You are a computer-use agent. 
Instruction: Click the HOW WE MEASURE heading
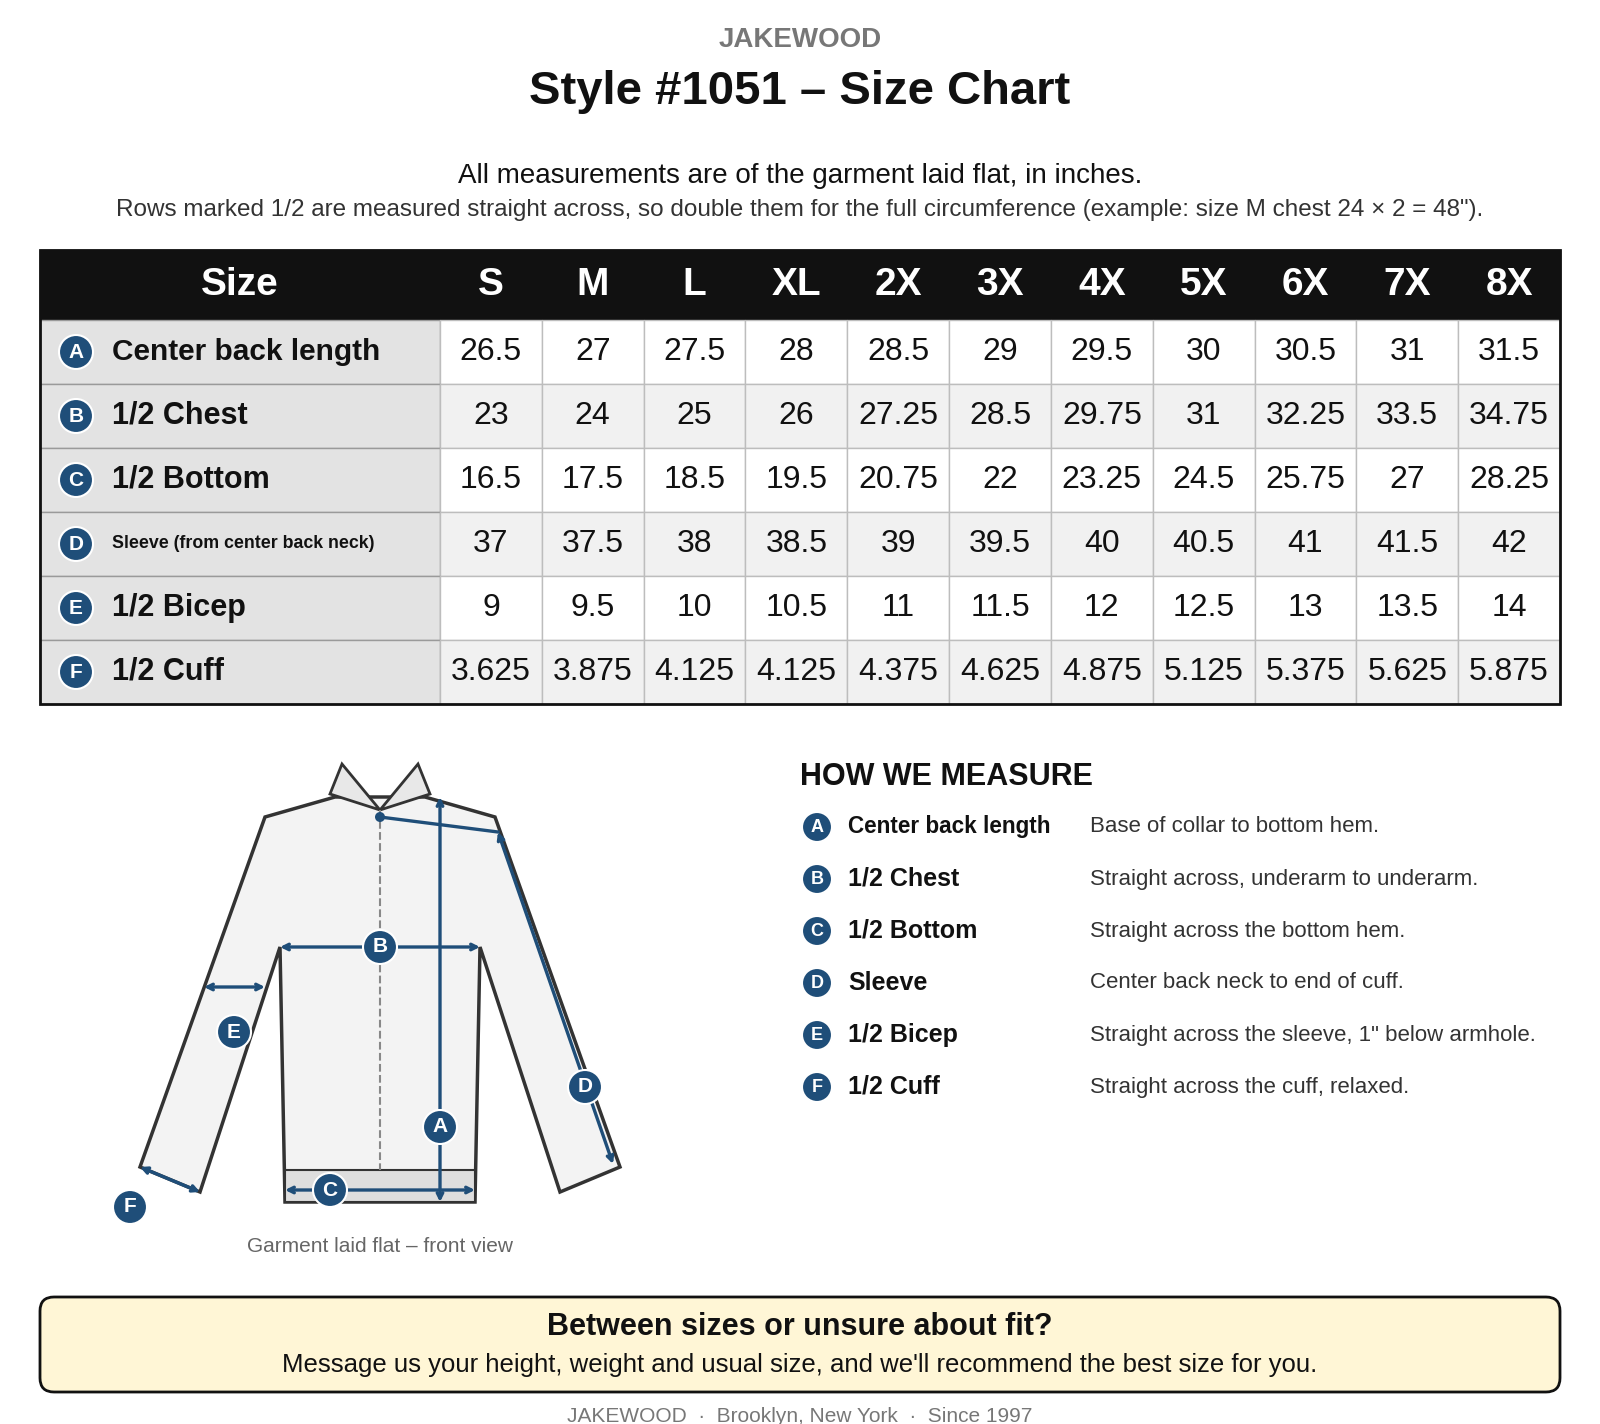point(946,775)
